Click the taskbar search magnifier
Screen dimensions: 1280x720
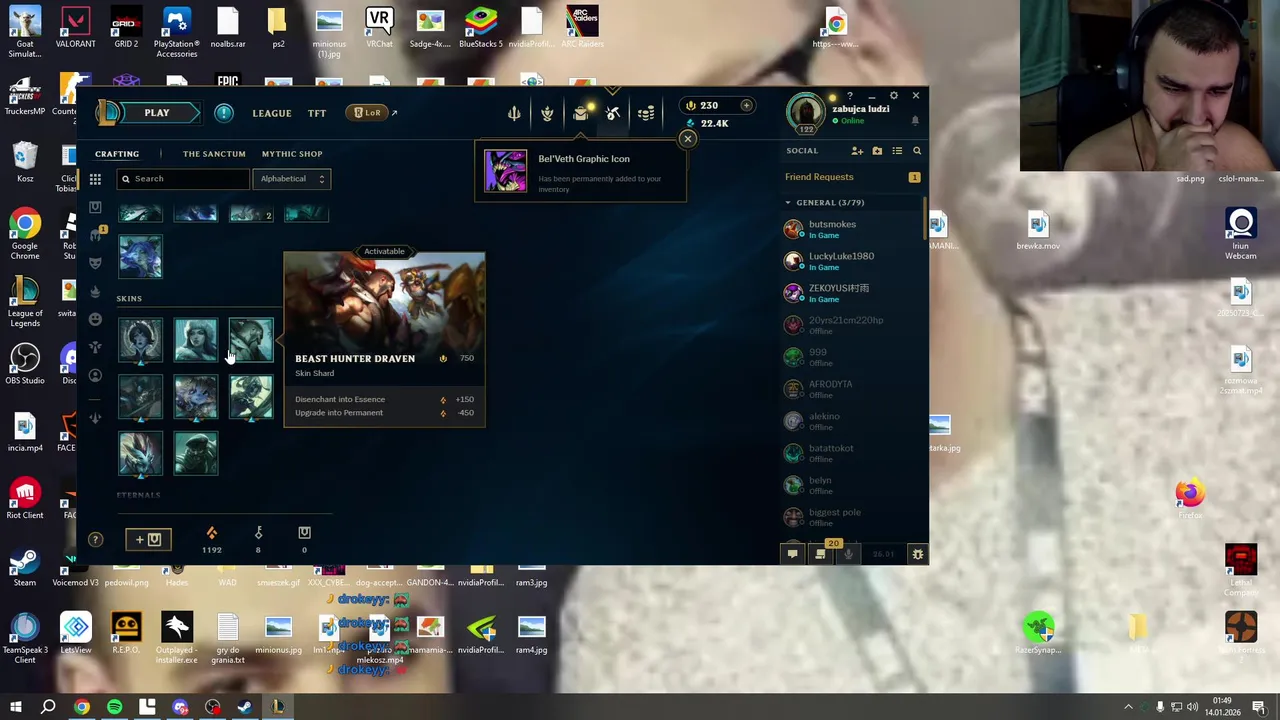48,707
